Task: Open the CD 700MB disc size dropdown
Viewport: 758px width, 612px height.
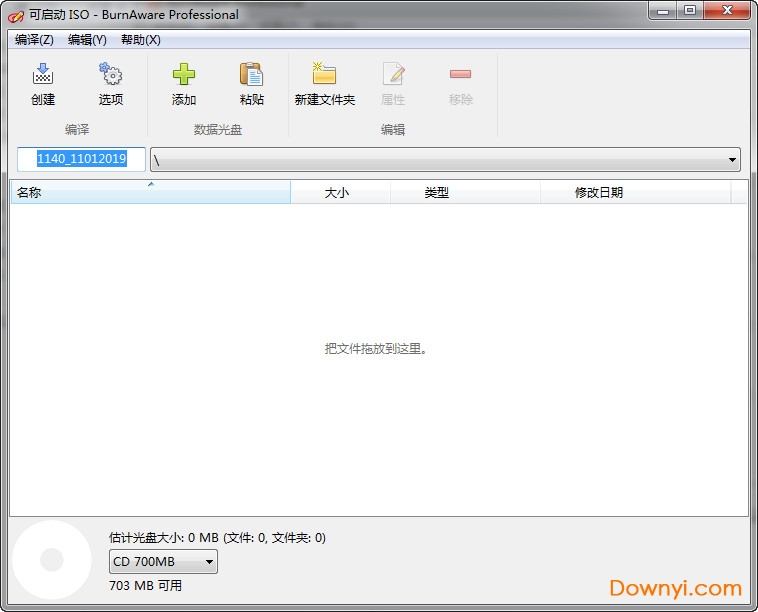Action: pyautogui.click(x=164, y=562)
